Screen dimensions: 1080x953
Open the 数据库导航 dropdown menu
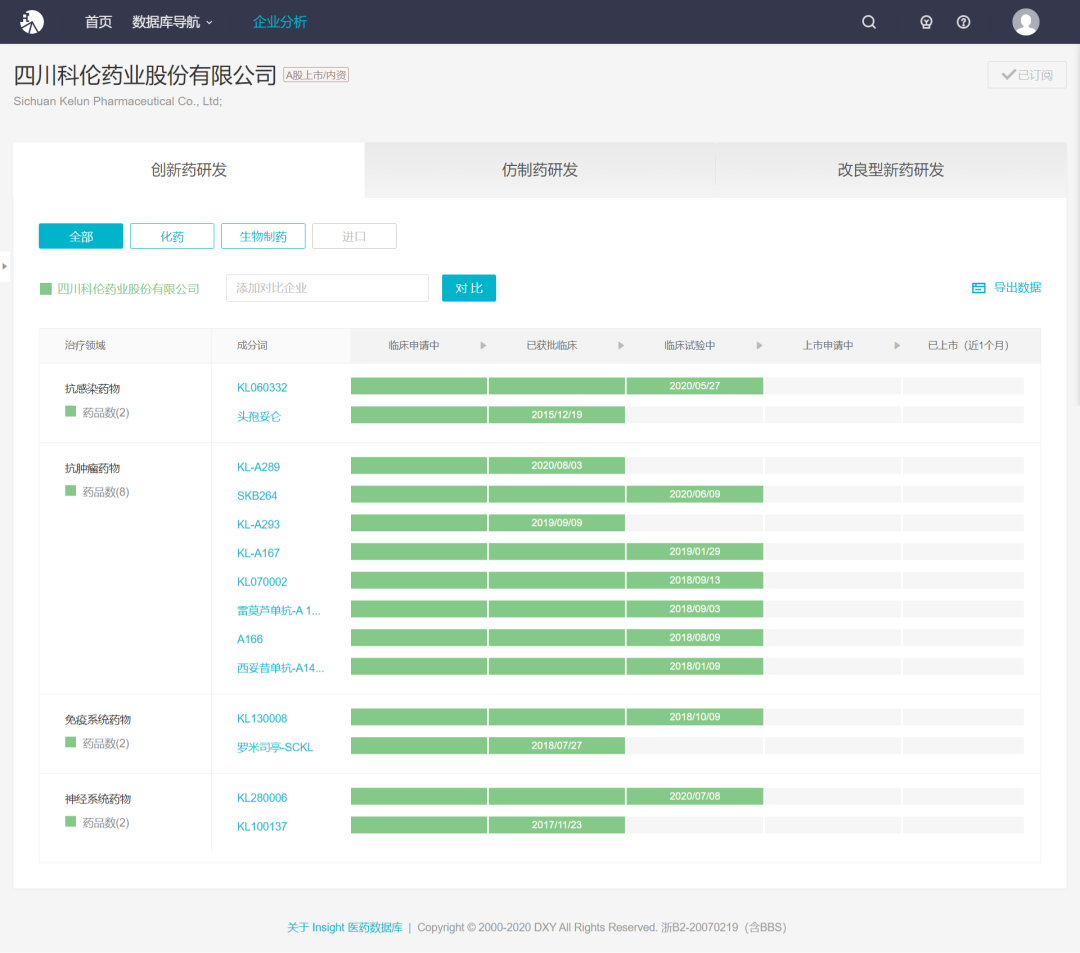pos(172,22)
